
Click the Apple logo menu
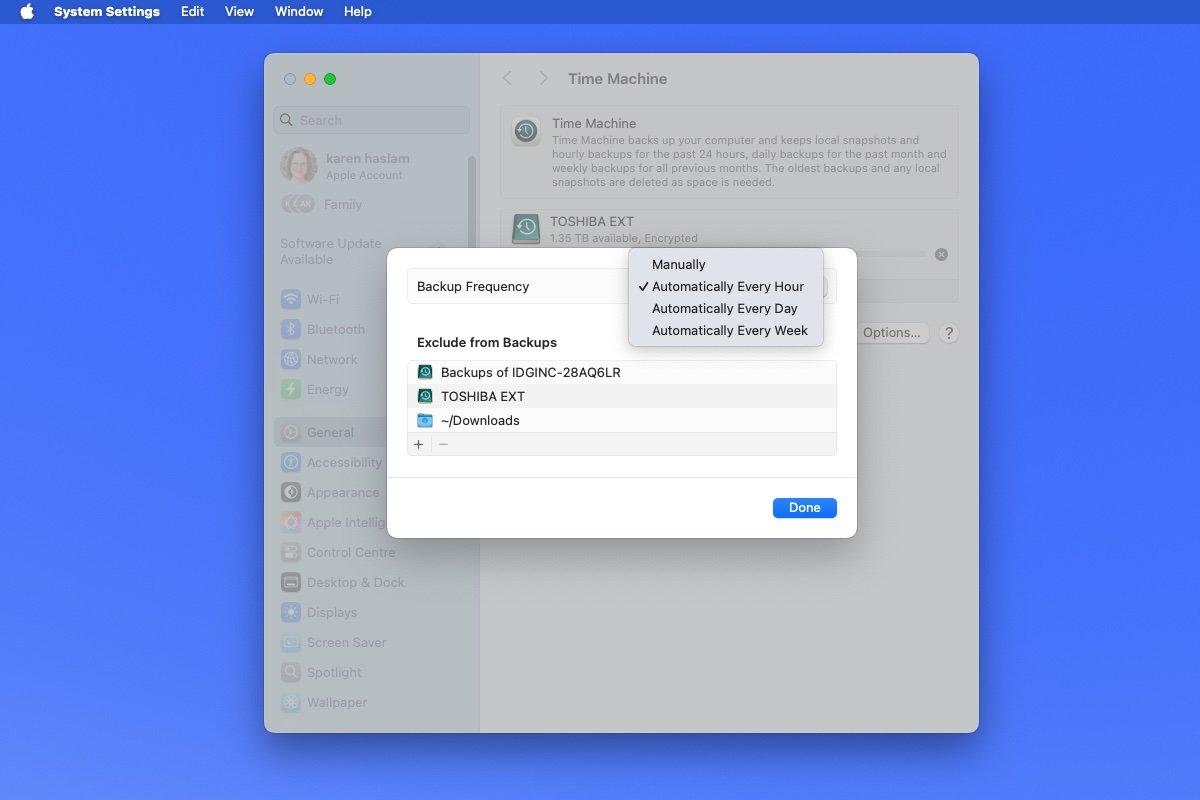(27, 12)
